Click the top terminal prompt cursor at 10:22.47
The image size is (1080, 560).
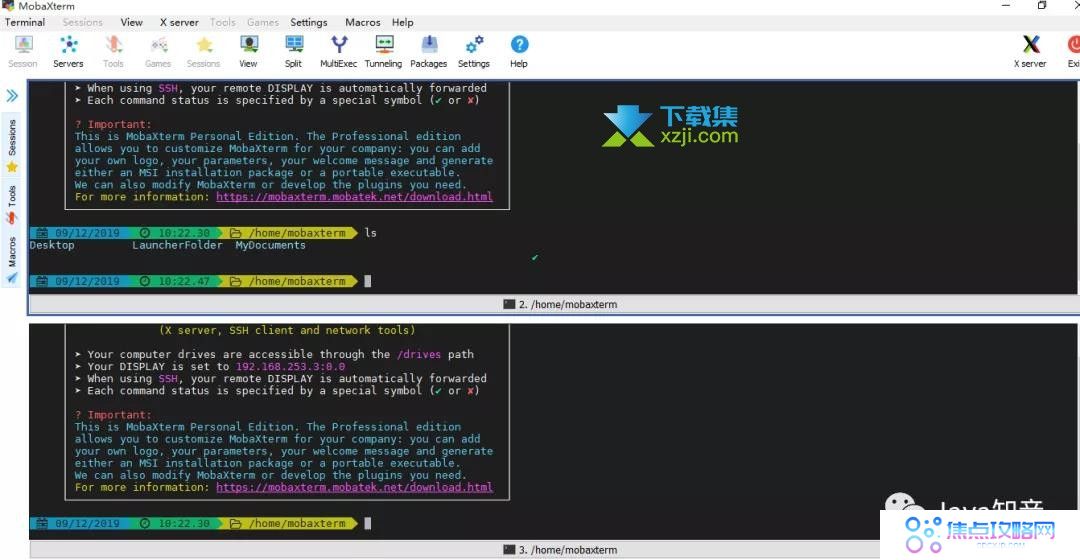coord(368,281)
